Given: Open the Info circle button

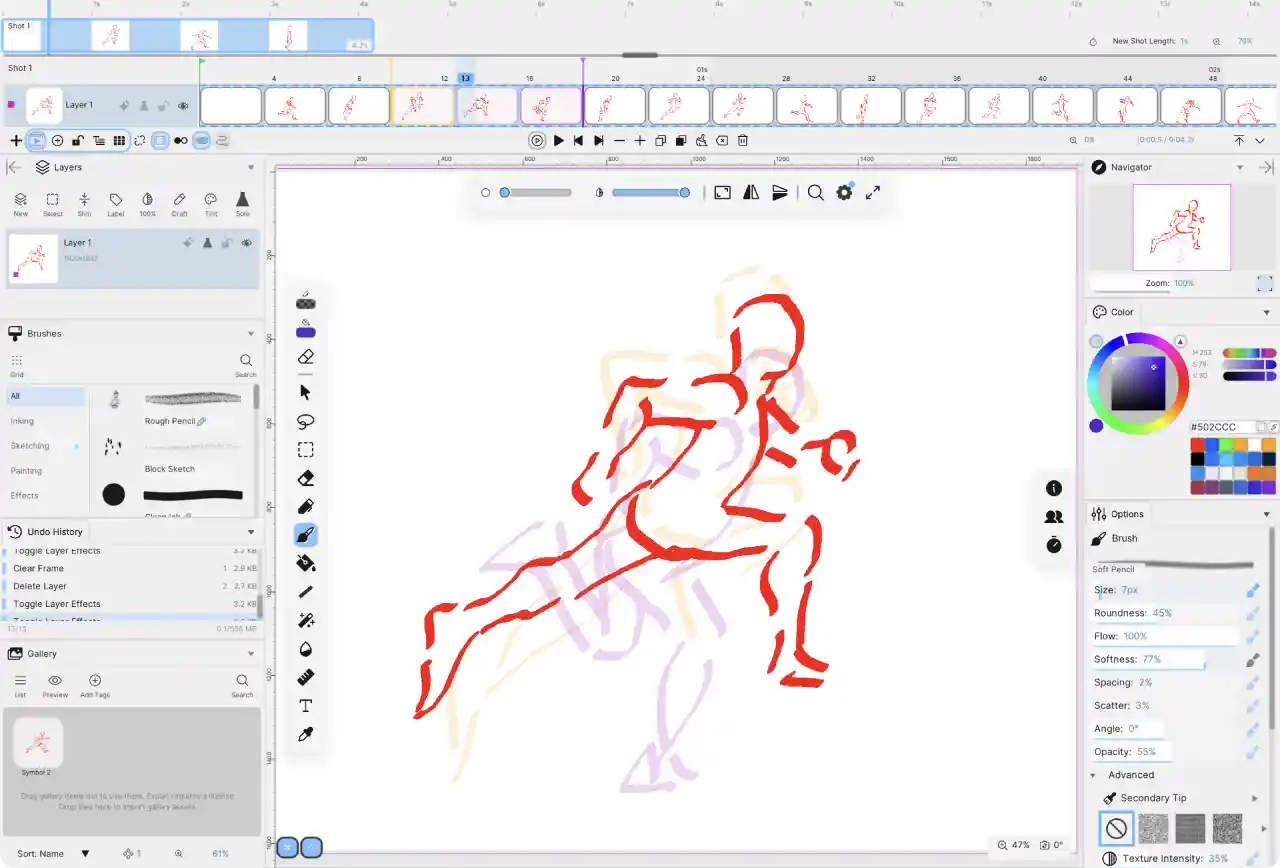Looking at the screenshot, I should [1054, 488].
